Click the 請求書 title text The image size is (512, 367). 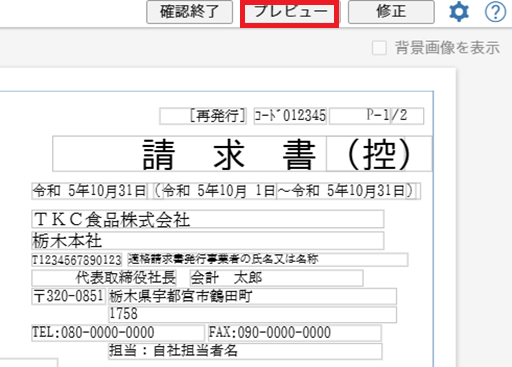(229, 155)
